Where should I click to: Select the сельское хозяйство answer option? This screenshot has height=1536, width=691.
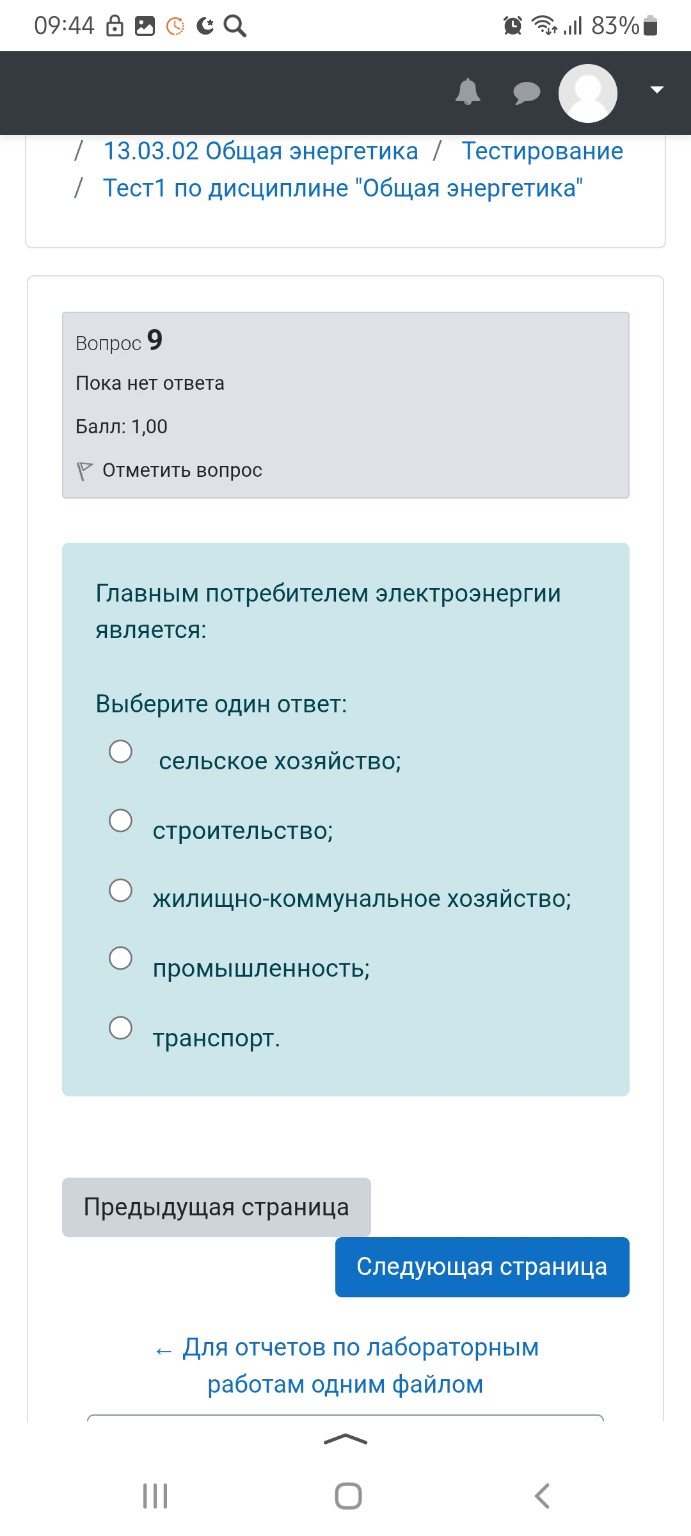click(x=120, y=751)
